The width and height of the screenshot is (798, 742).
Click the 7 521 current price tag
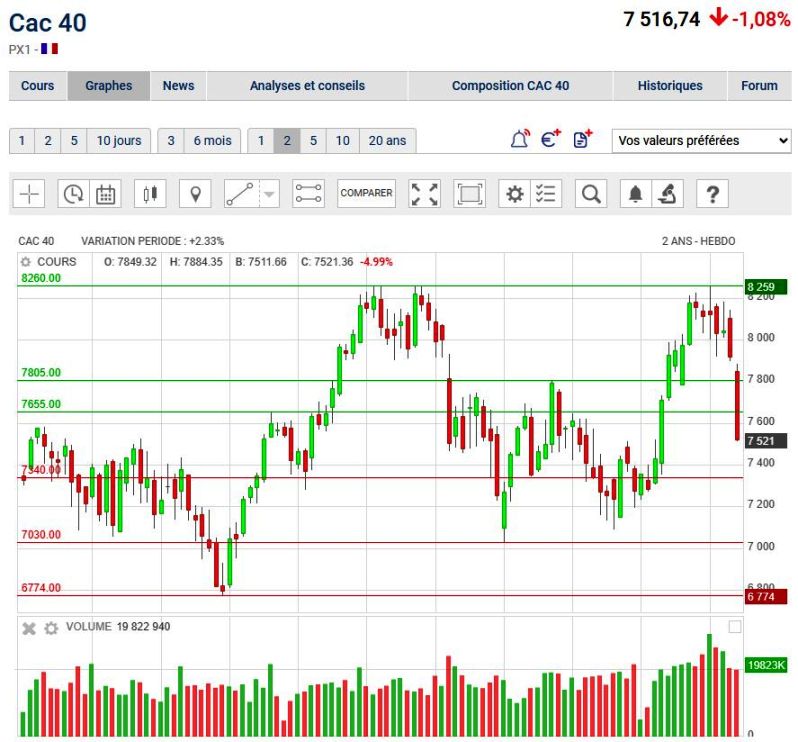tap(766, 441)
